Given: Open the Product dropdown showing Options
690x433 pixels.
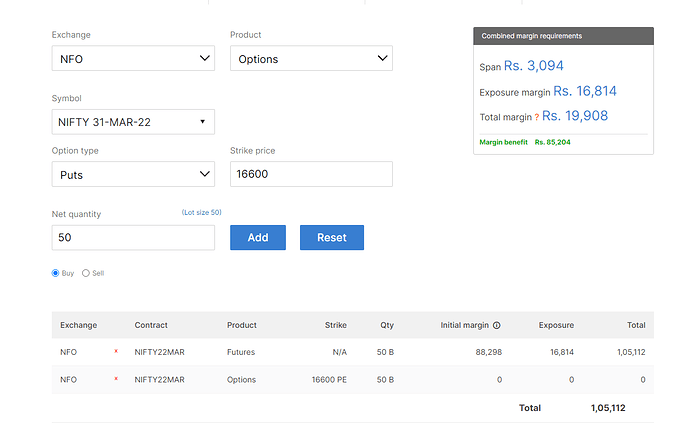Looking at the screenshot, I should 311,59.
